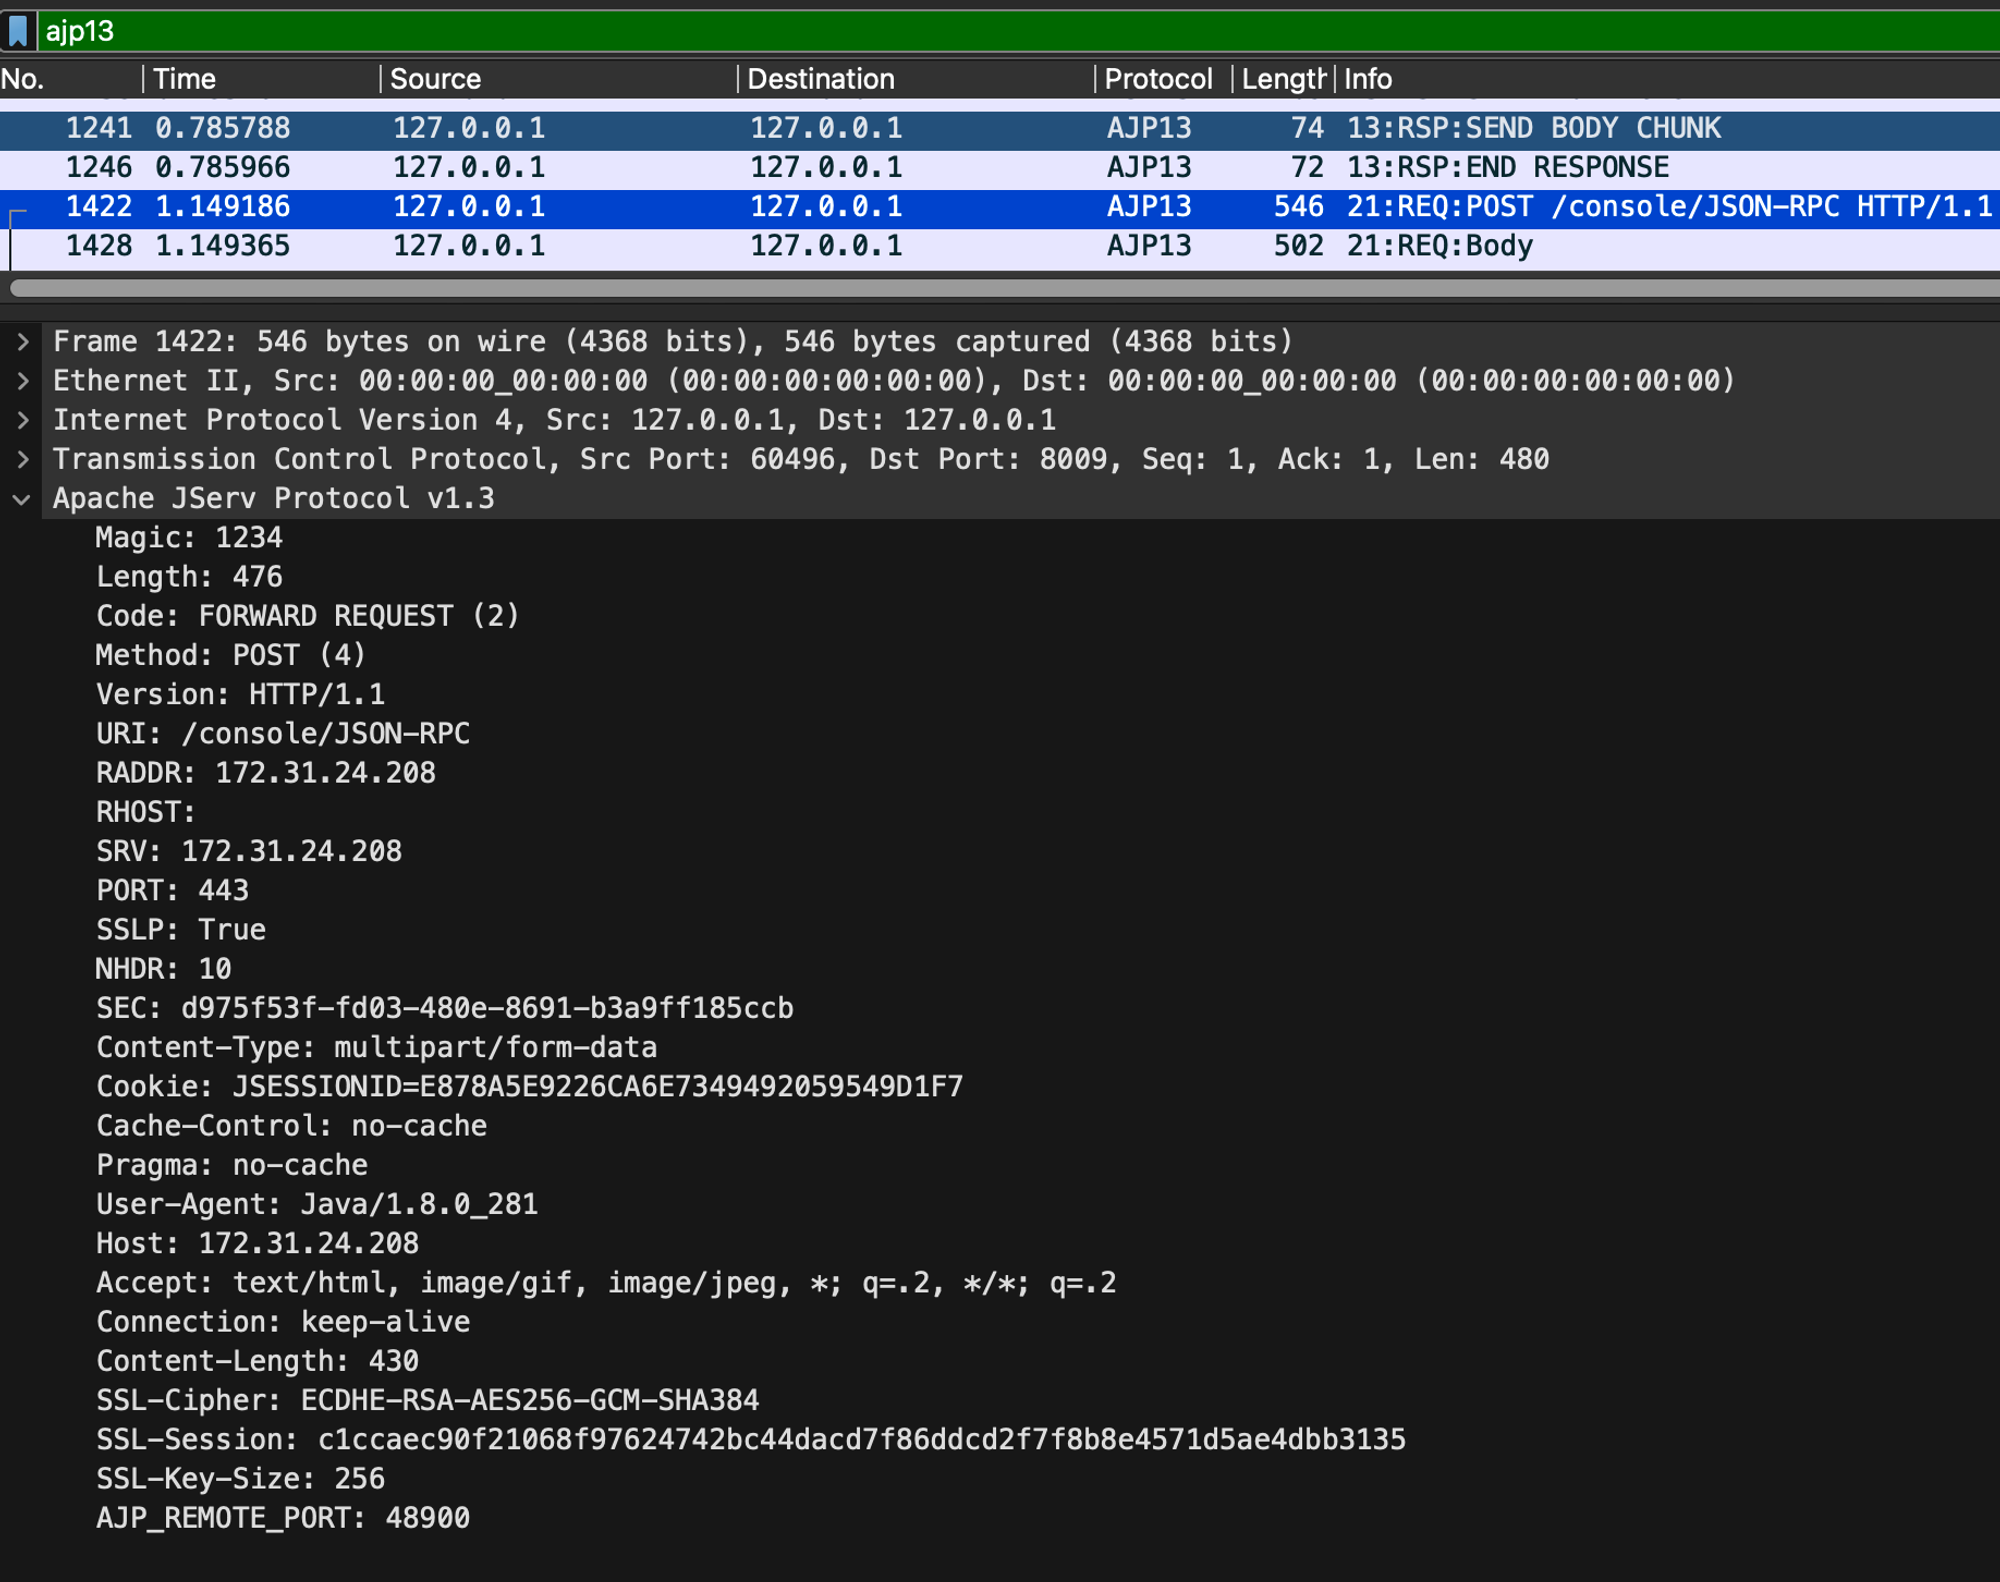This screenshot has width=2000, height=1582.
Task: Sort by the Protocol column header
Action: click(1158, 79)
